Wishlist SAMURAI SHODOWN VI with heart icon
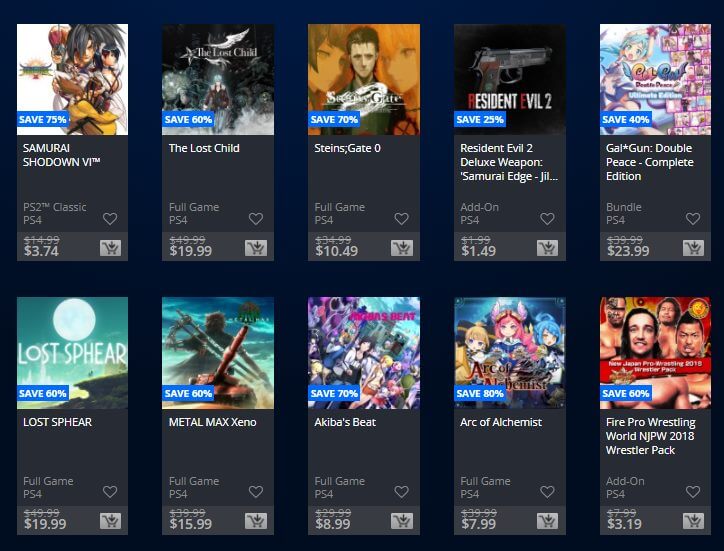Image resolution: width=724 pixels, height=551 pixels. click(x=110, y=218)
